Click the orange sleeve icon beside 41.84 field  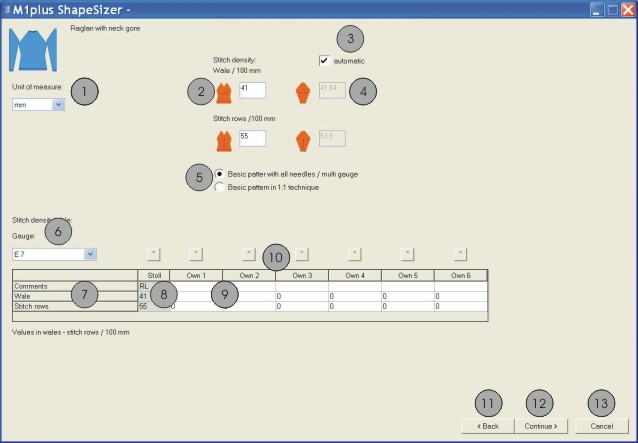(305, 91)
